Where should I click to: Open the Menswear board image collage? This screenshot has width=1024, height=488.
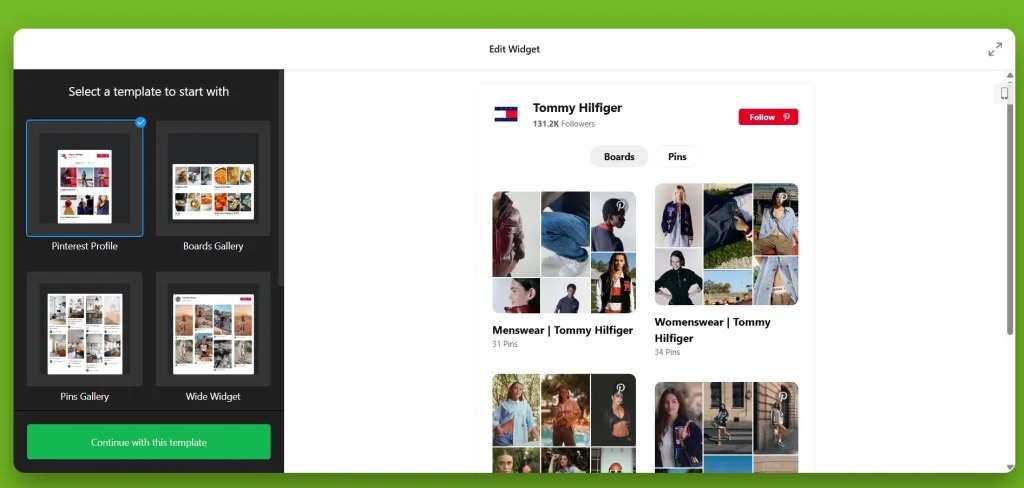(564, 252)
